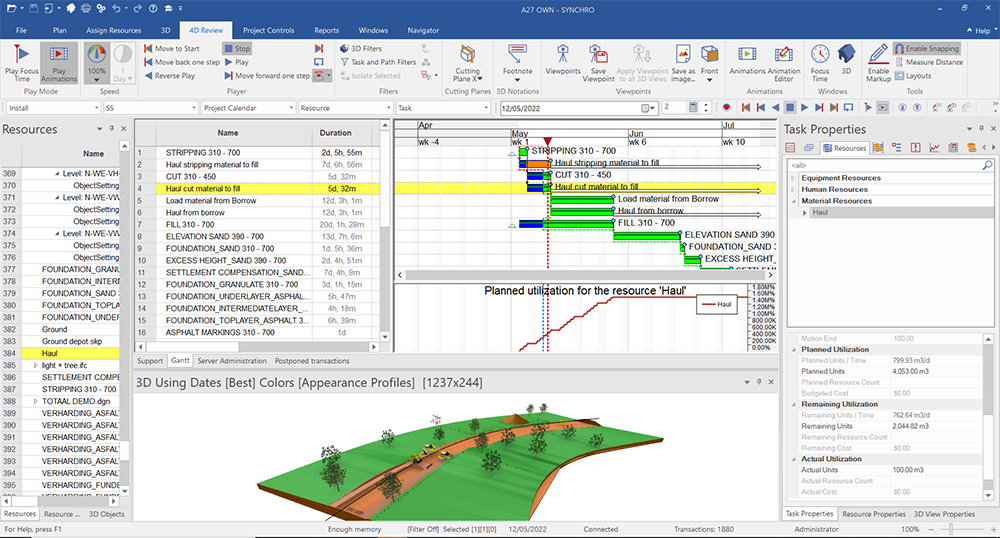
Task: Select the Haul resource row
Action: click(x=70, y=353)
